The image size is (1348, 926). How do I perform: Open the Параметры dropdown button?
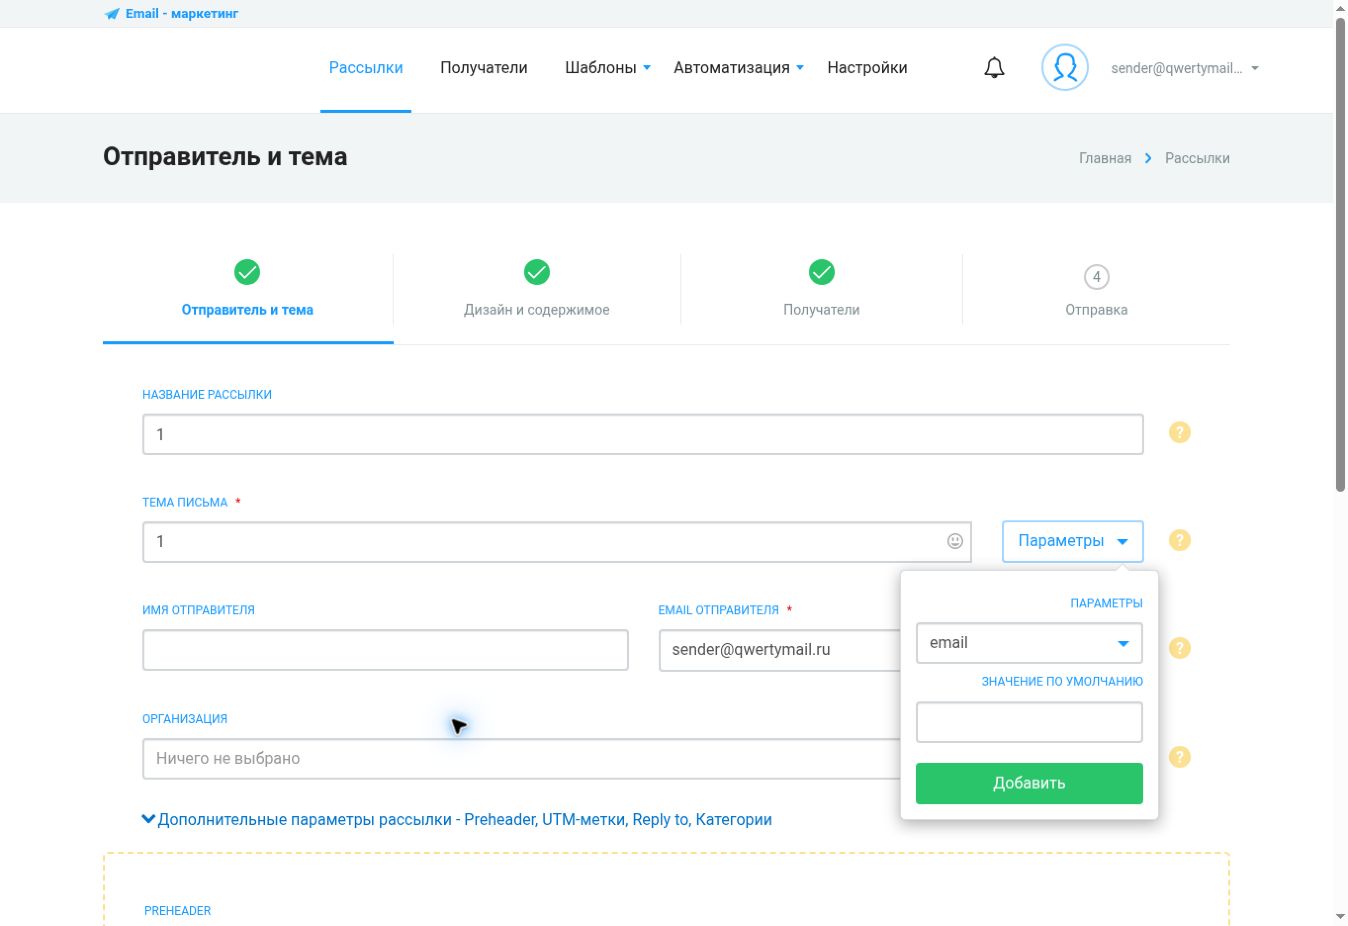click(x=1073, y=541)
